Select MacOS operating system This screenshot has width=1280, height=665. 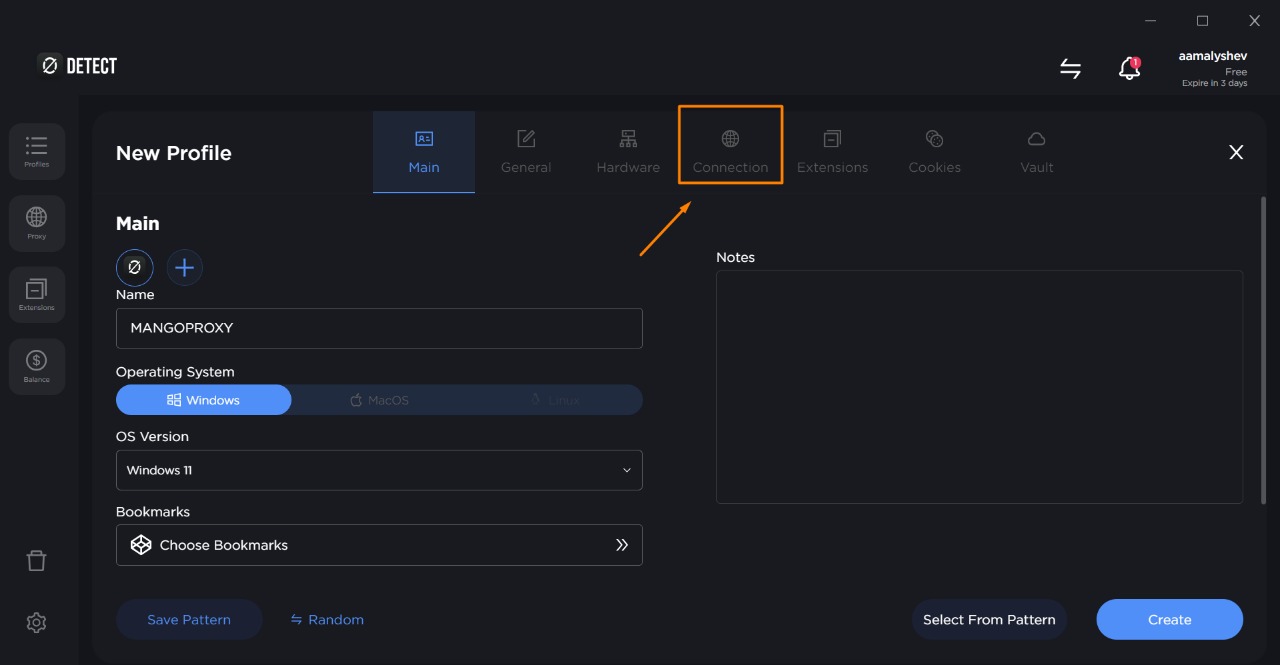click(379, 400)
